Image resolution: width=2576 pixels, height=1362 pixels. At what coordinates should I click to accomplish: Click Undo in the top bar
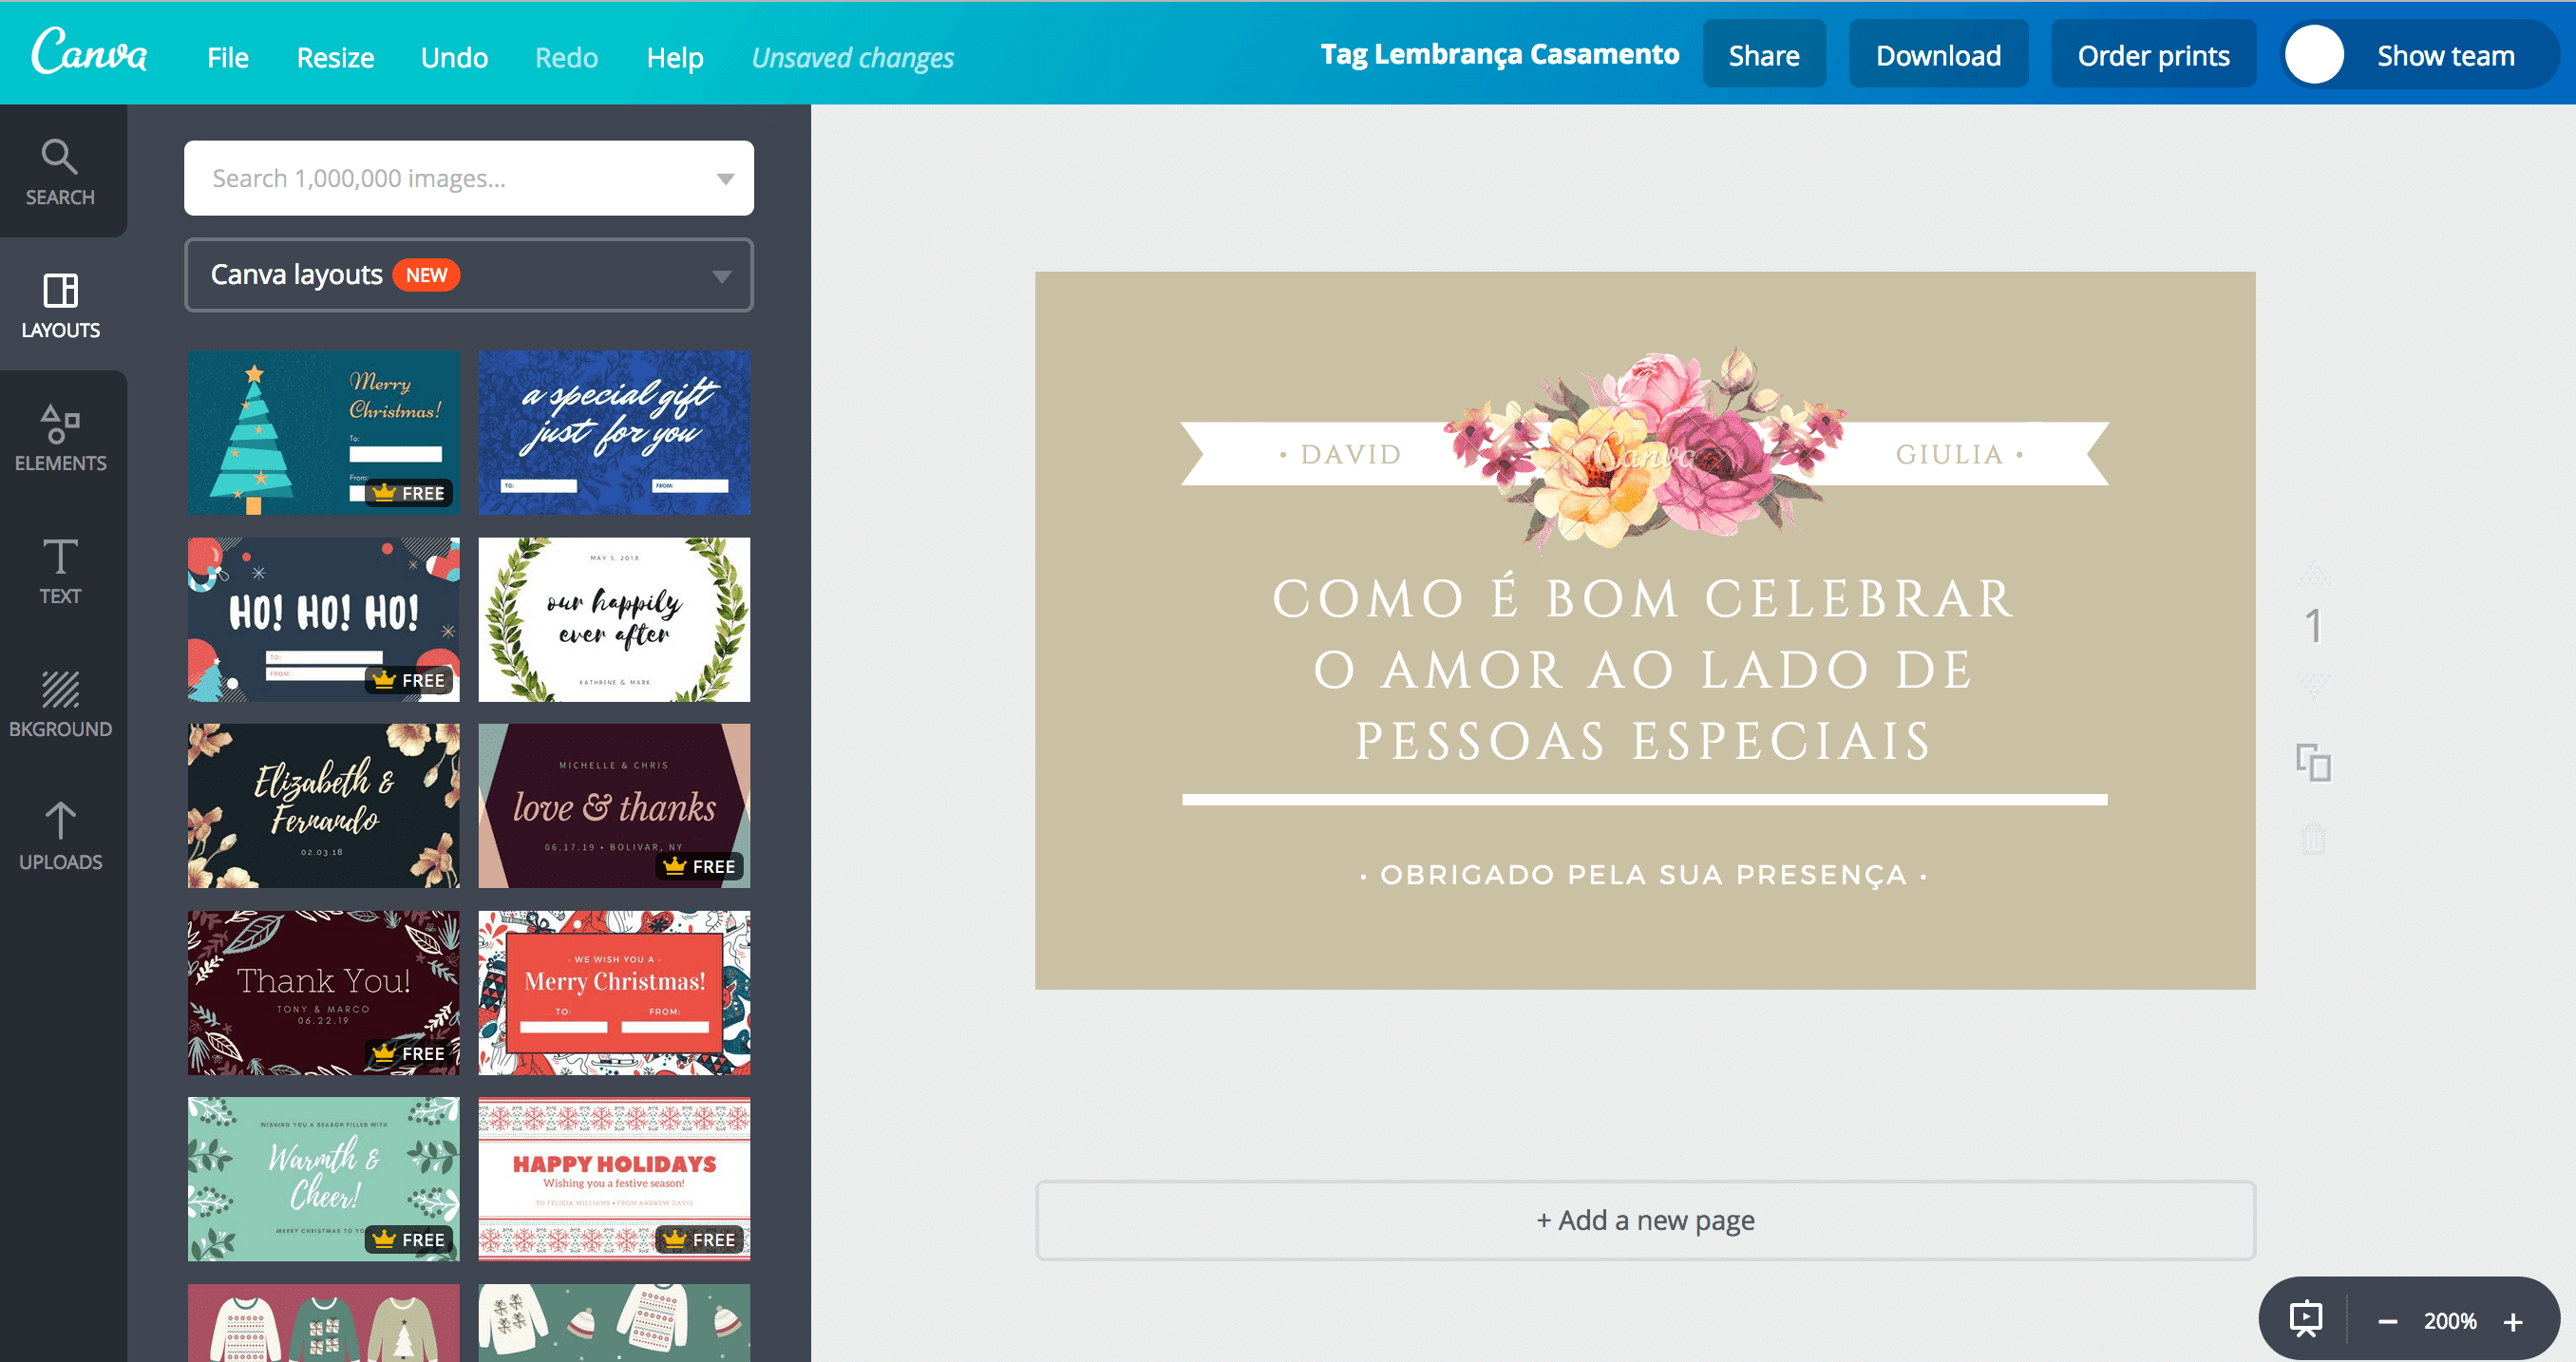point(454,57)
